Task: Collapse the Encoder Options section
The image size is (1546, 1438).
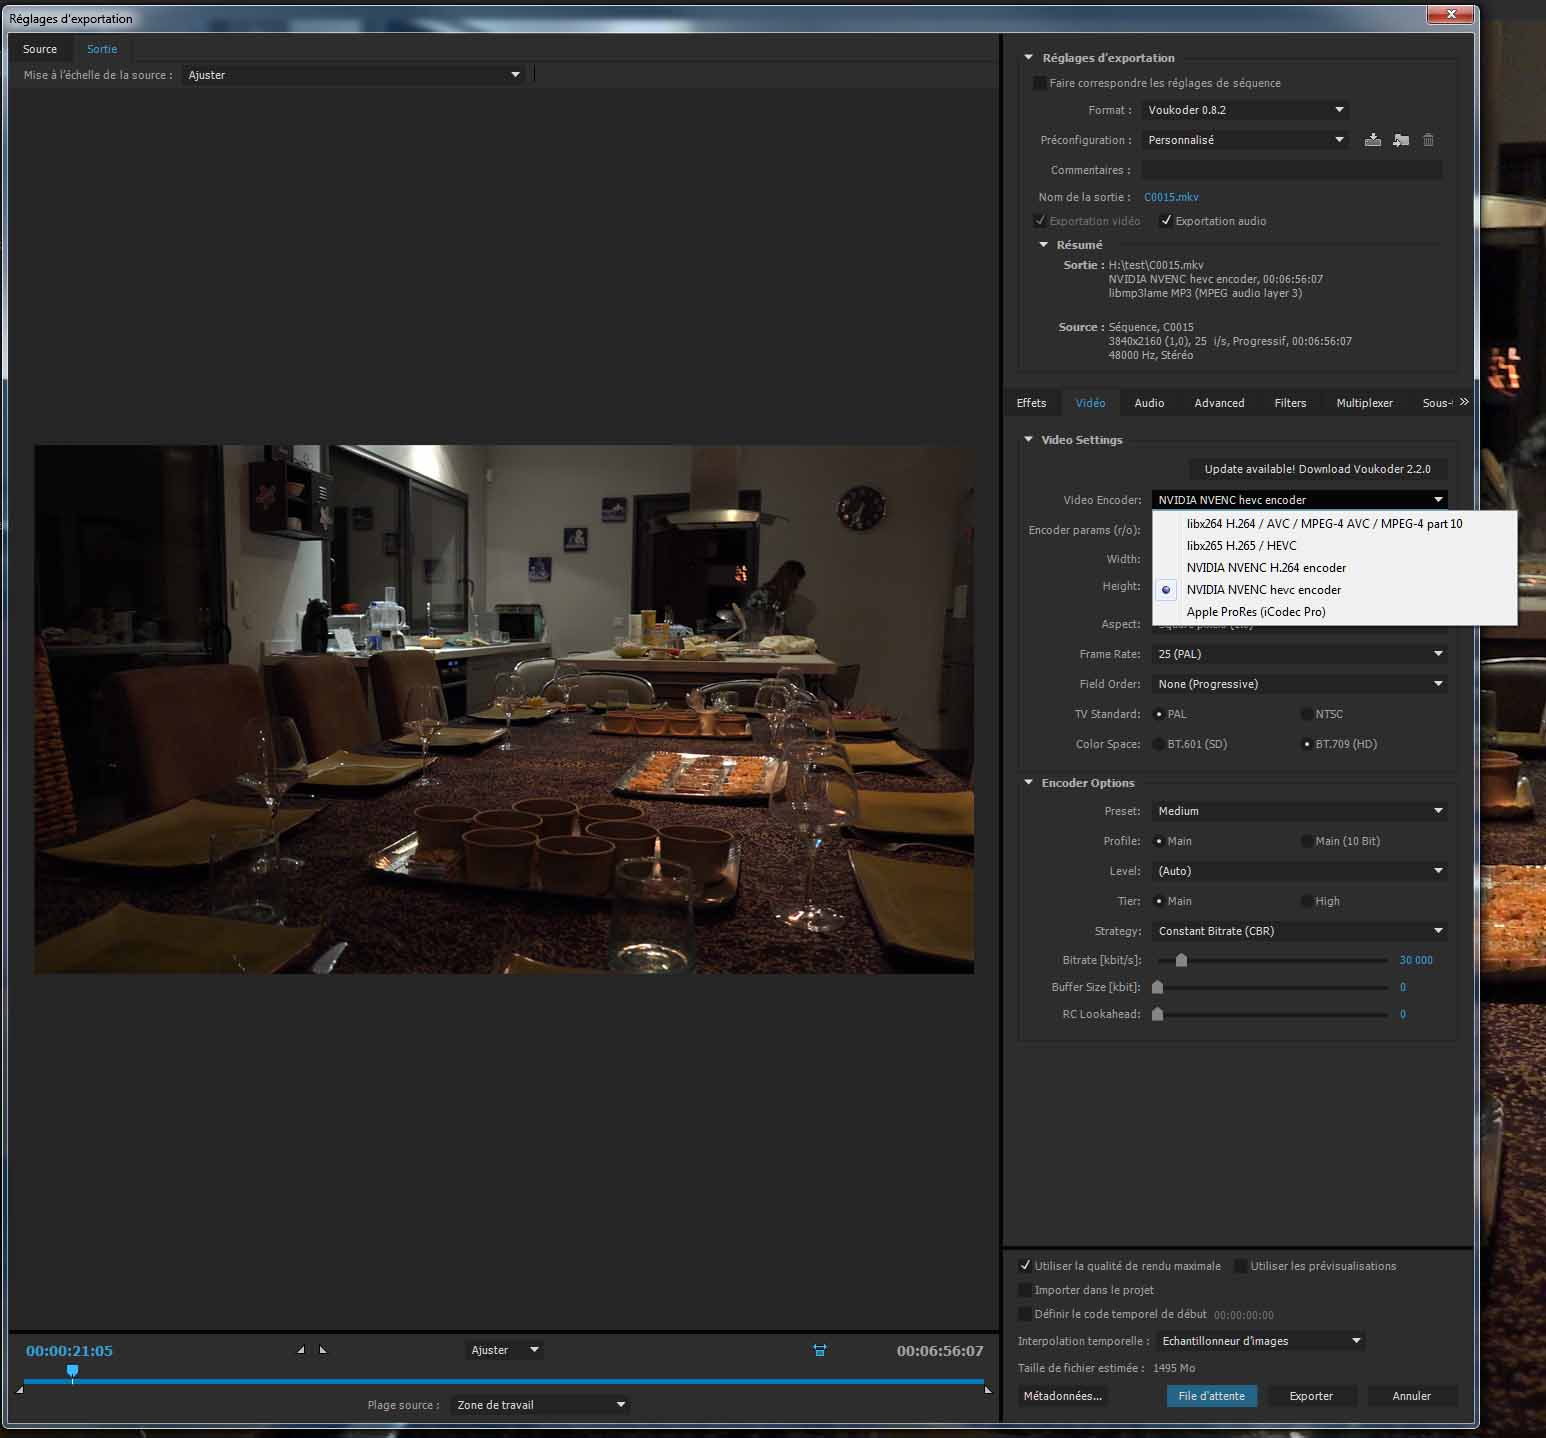Action: [x=1028, y=783]
